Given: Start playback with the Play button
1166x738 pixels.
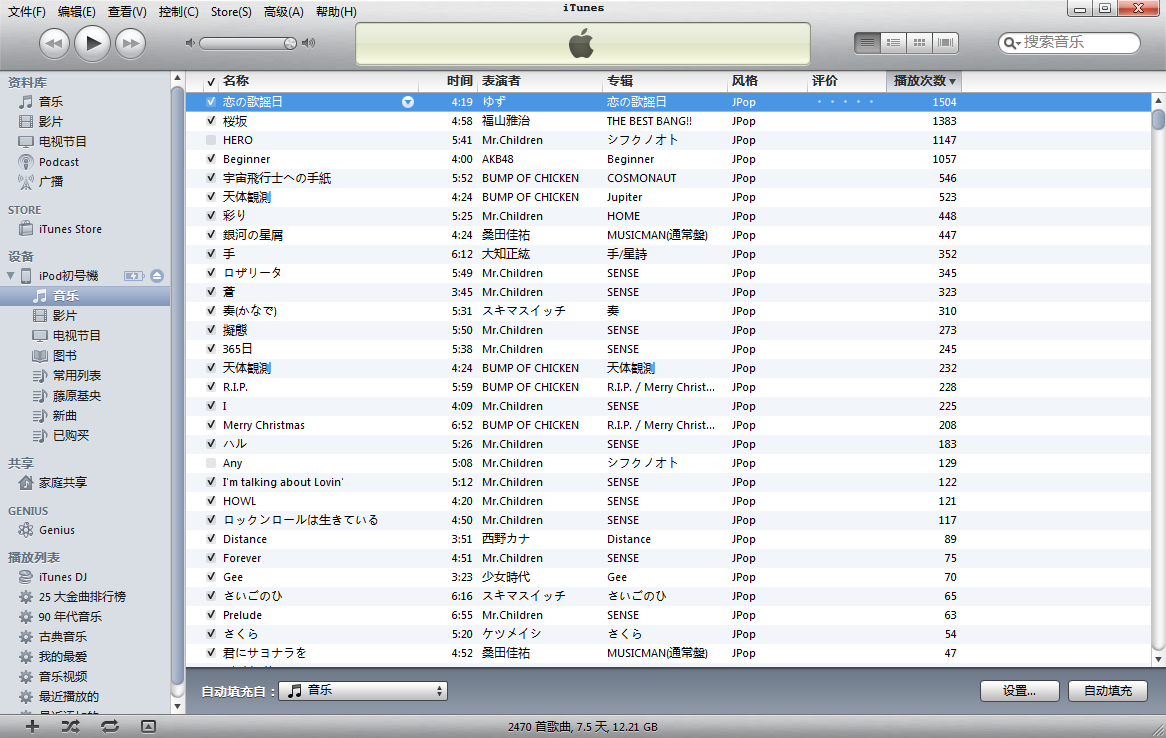Looking at the screenshot, I should (x=92, y=43).
